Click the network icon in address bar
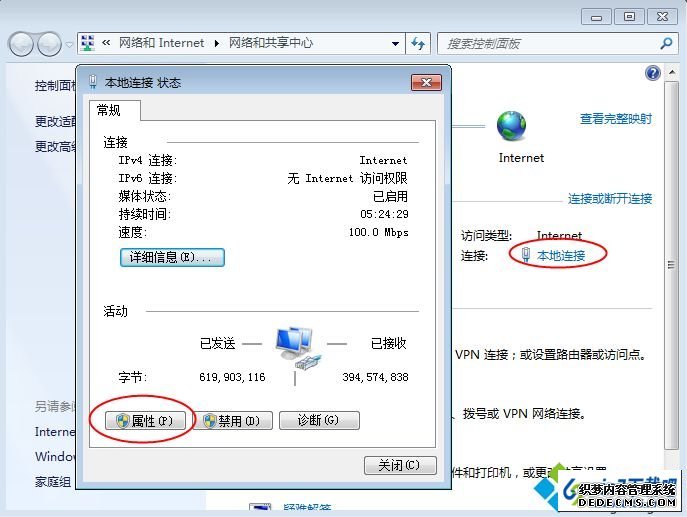687x517 pixels. (x=88, y=43)
